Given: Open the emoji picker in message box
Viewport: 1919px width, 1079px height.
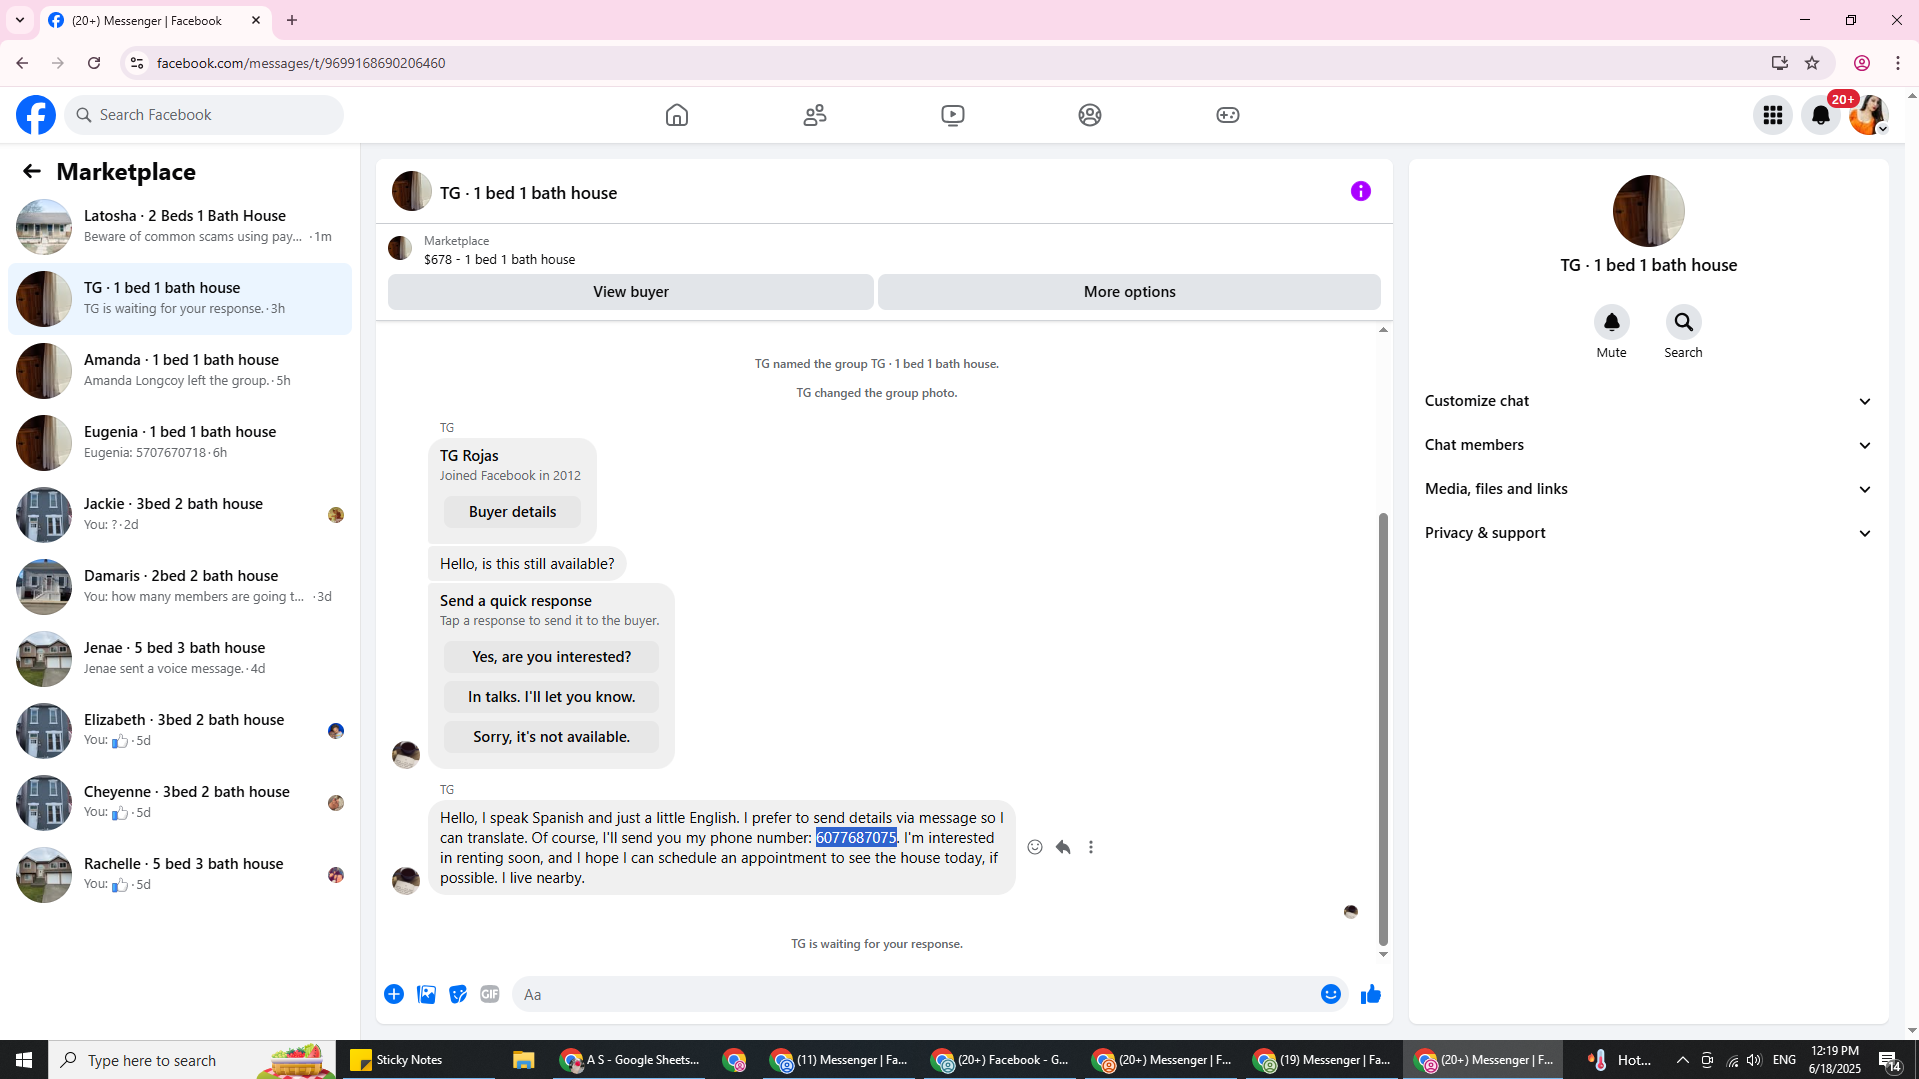Looking at the screenshot, I should (1331, 994).
